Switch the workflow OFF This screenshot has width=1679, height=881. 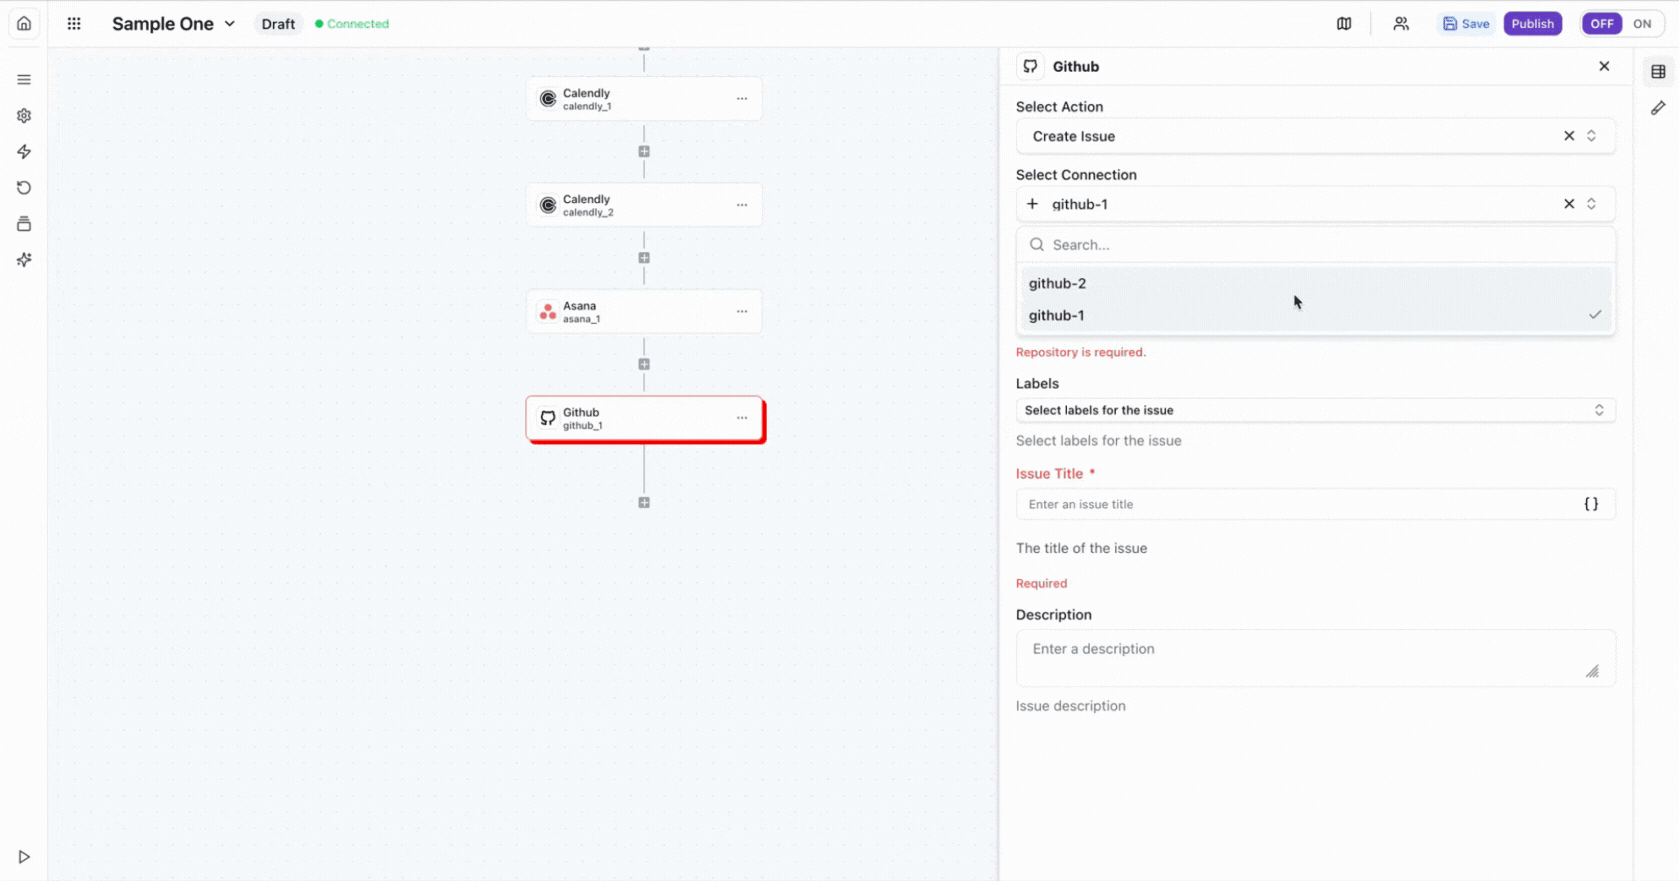pyautogui.click(x=1602, y=23)
